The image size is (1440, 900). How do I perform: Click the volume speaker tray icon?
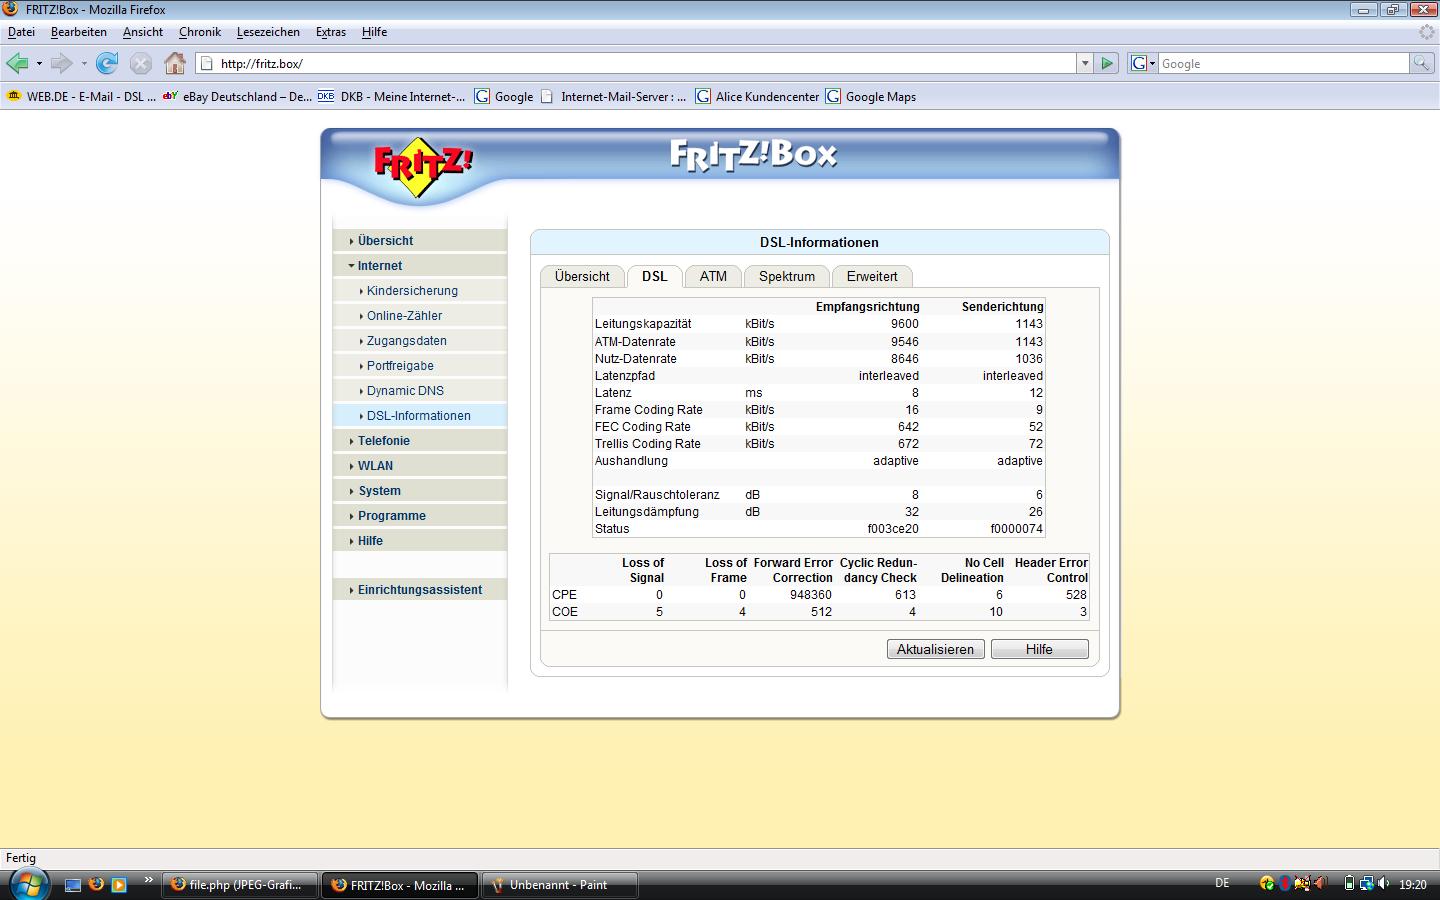click(x=1384, y=884)
